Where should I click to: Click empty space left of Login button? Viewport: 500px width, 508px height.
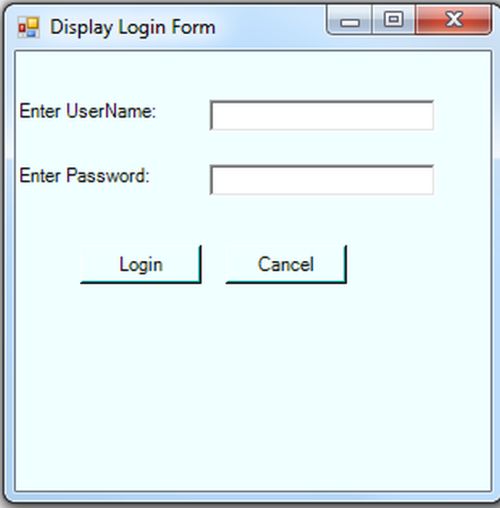point(47,265)
